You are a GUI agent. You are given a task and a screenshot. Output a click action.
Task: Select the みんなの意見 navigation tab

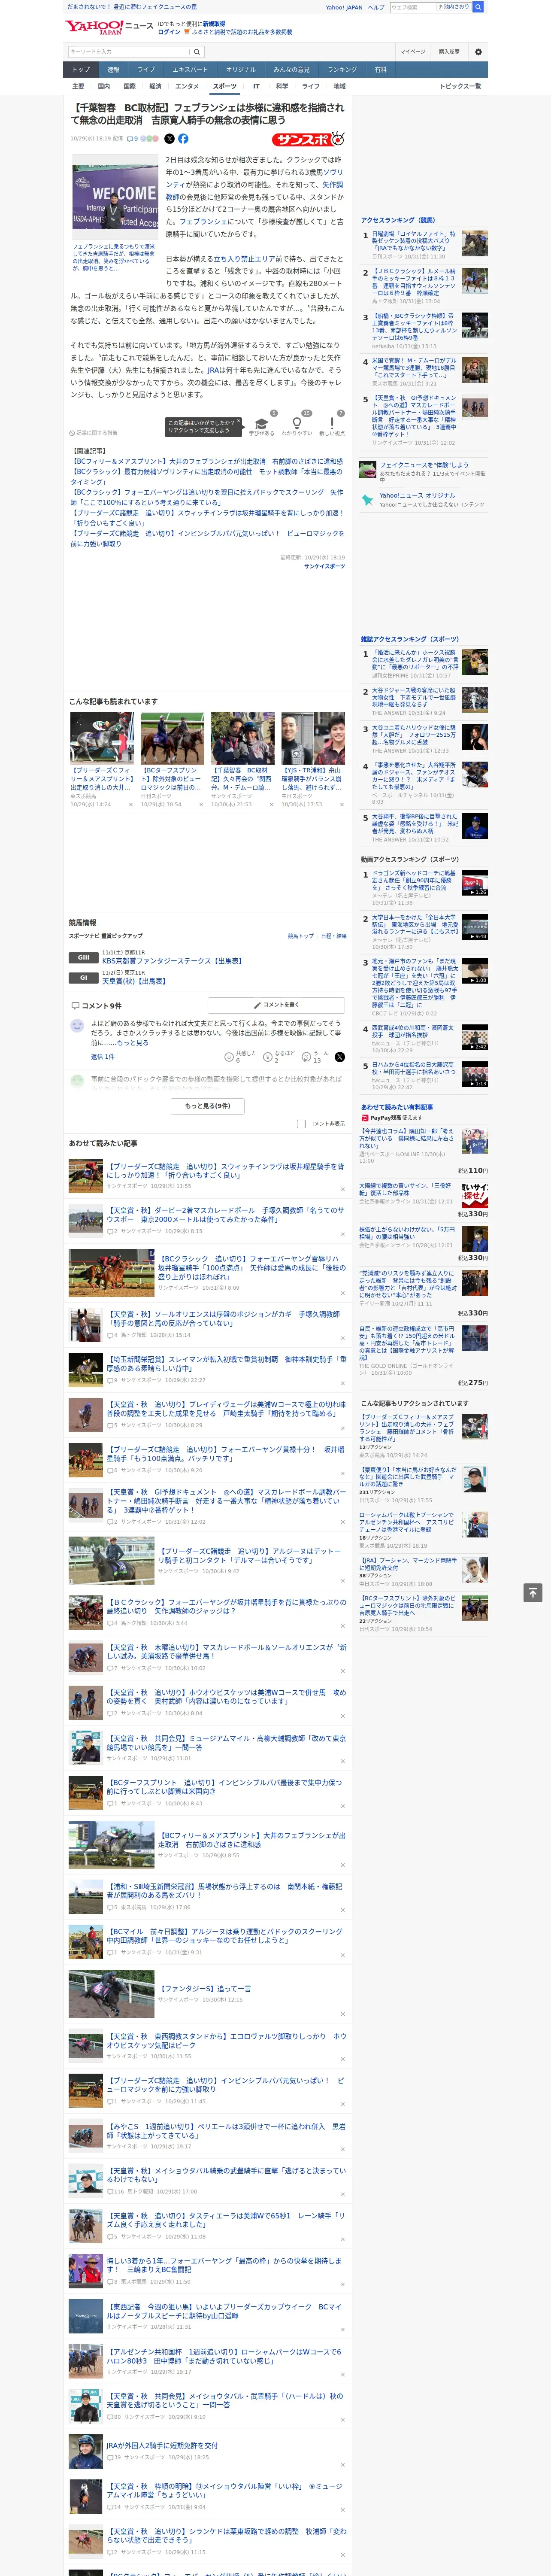click(x=291, y=70)
